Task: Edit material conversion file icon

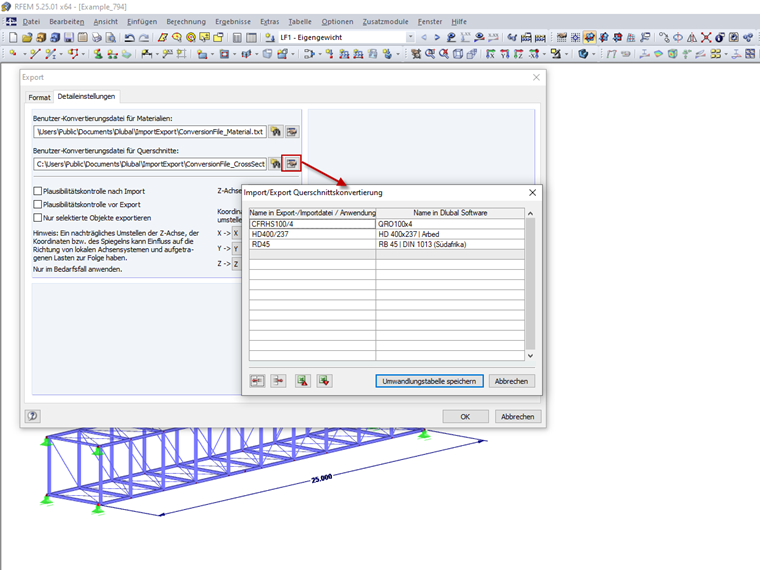Action: tap(292, 132)
